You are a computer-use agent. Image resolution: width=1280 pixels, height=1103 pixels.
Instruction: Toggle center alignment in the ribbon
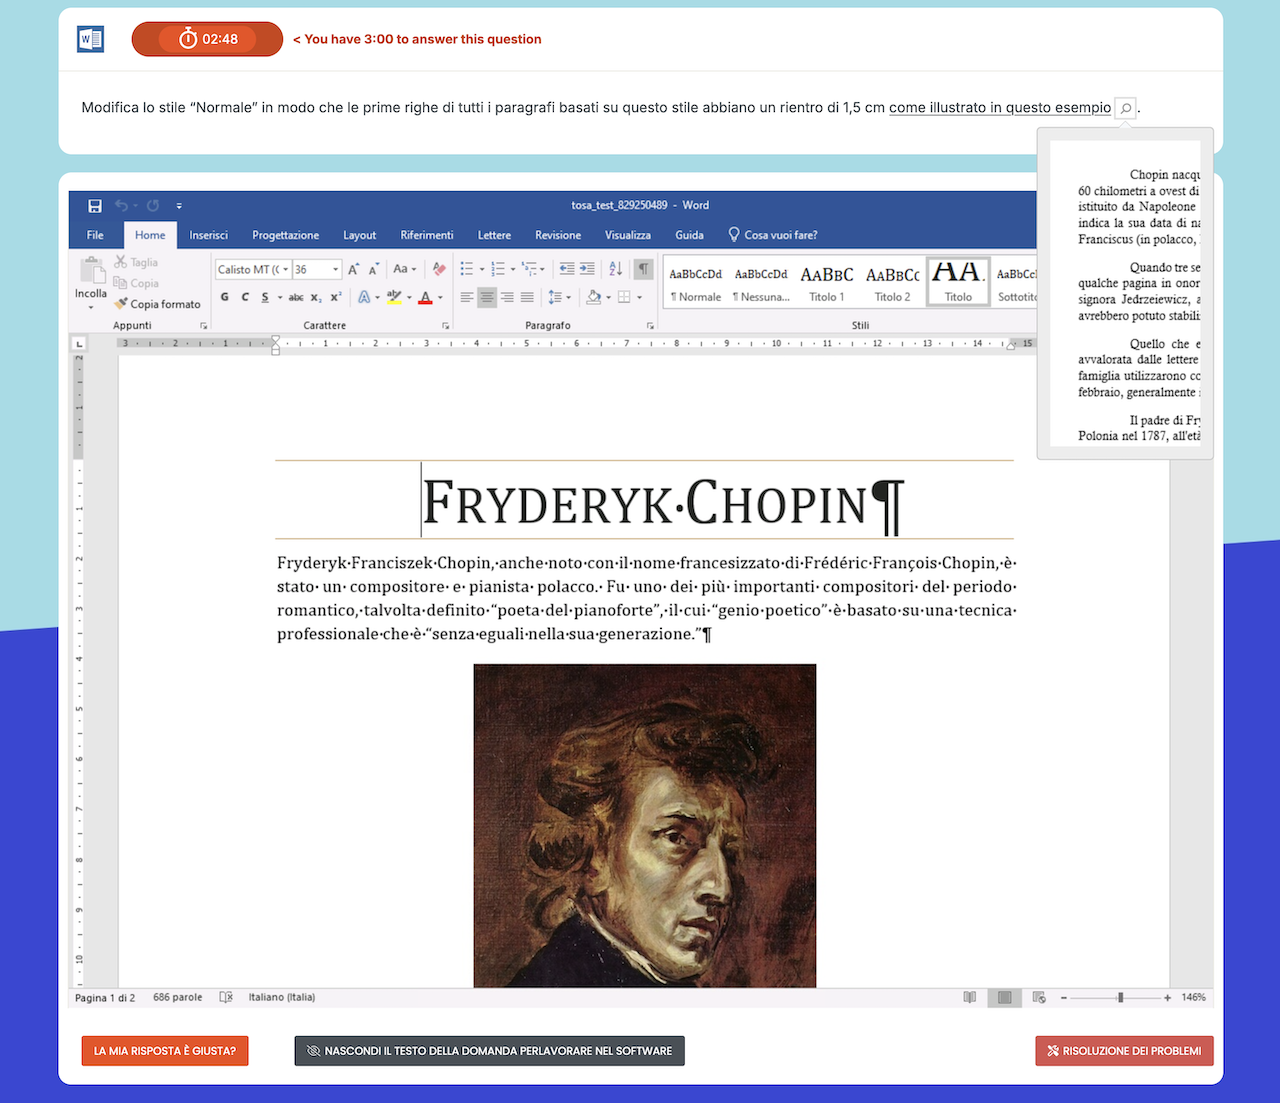pos(487,297)
